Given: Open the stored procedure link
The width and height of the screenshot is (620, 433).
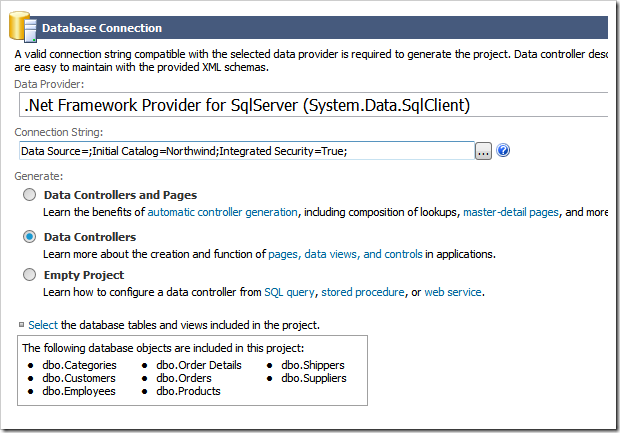Looking at the screenshot, I should click(363, 292).
